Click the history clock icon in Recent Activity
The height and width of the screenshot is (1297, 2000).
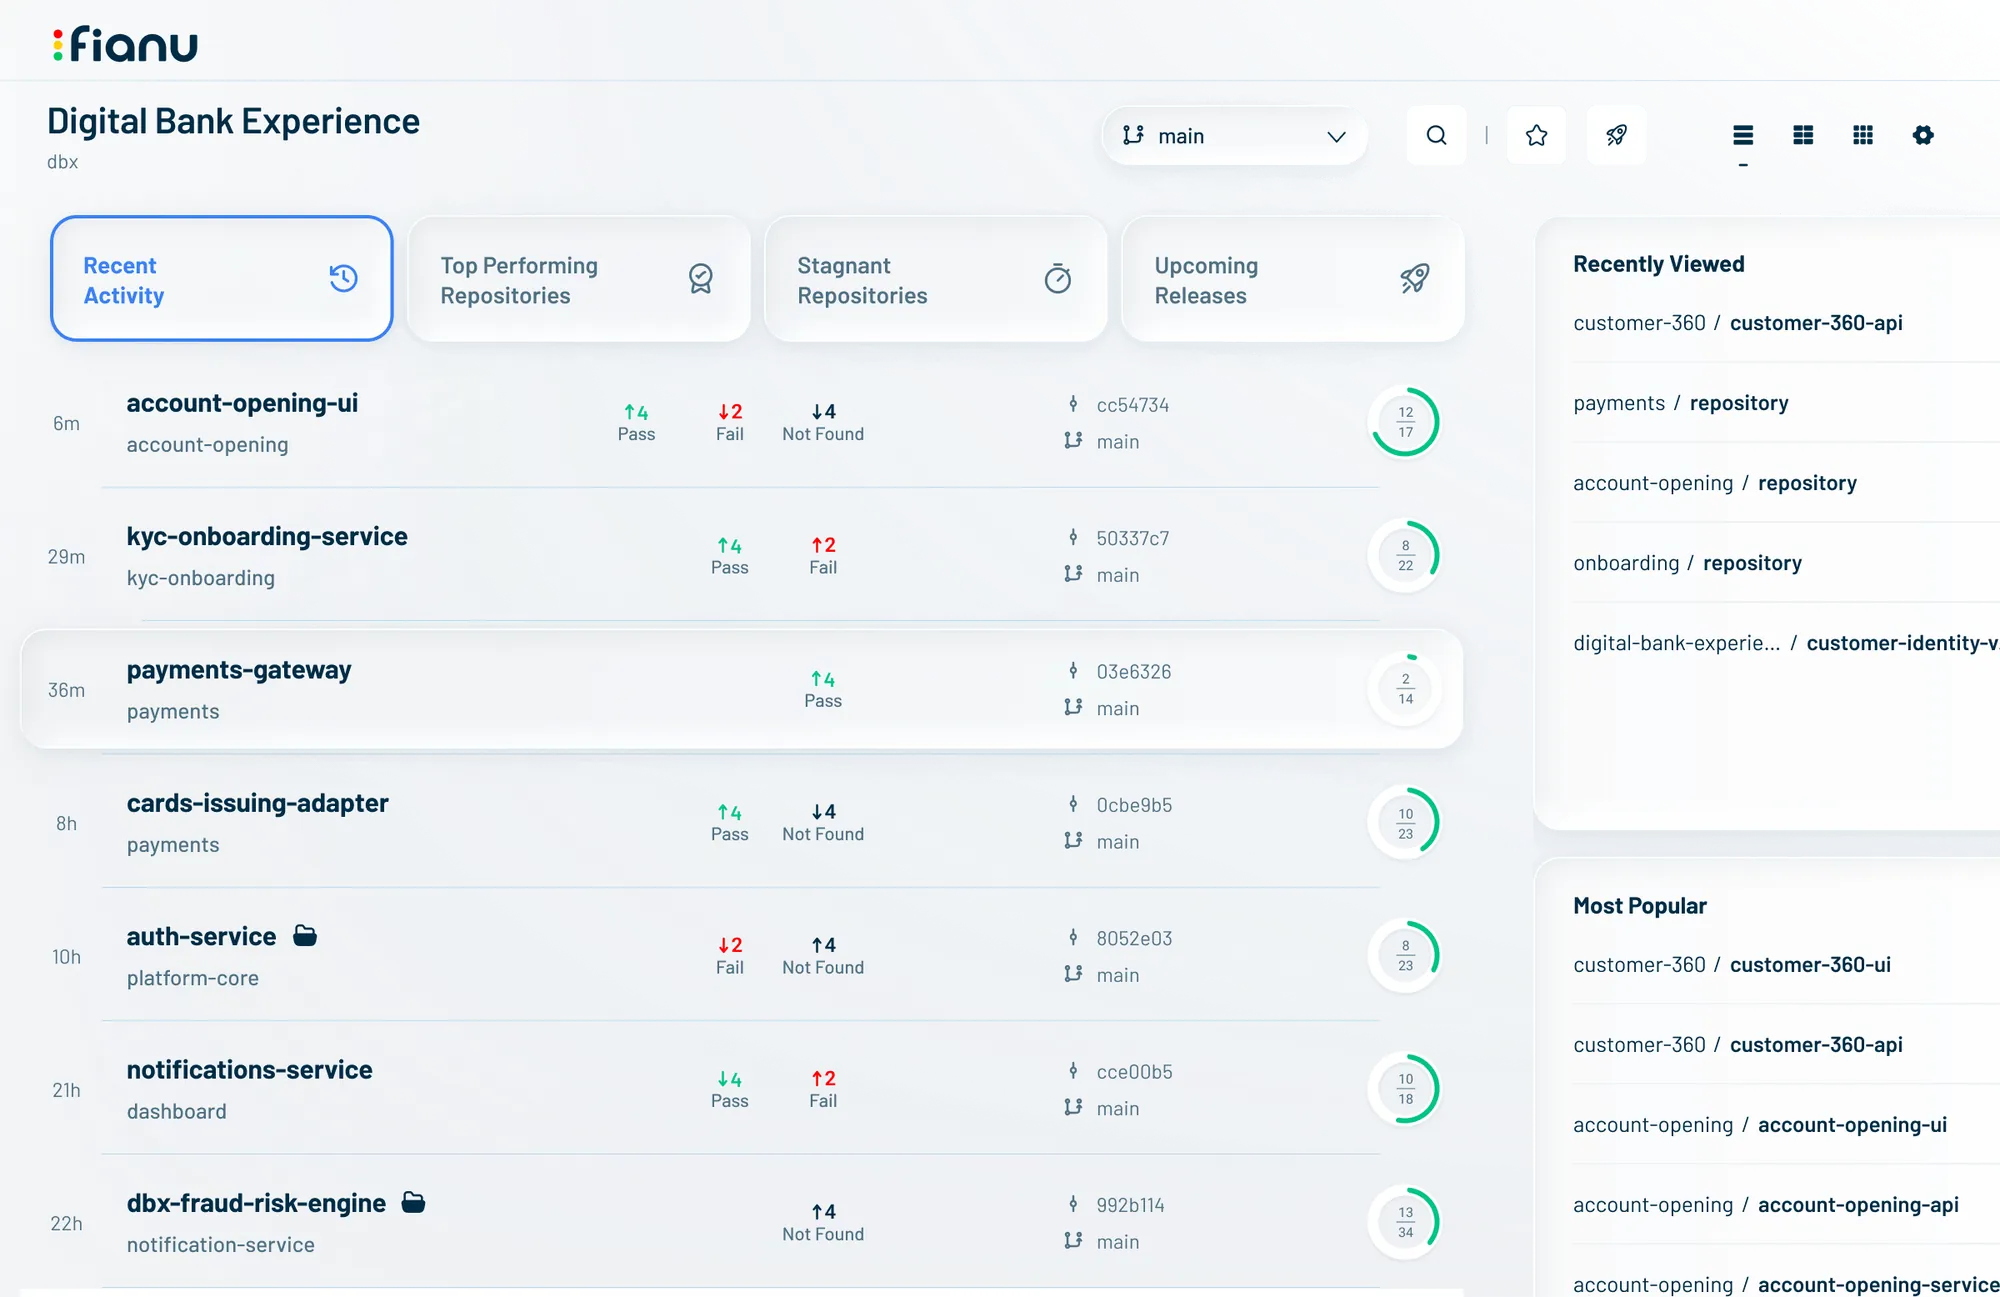(343, 278)
